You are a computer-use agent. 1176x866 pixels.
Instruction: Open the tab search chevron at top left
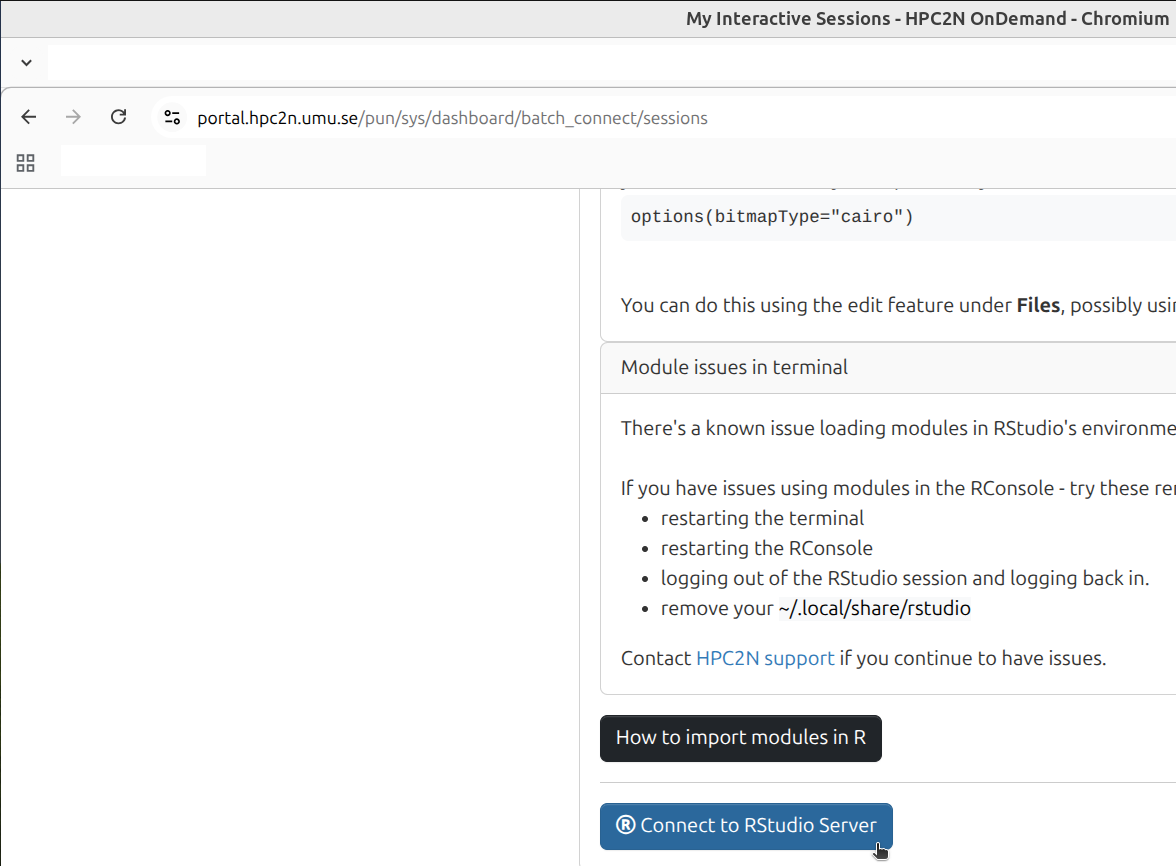(26, 62)
